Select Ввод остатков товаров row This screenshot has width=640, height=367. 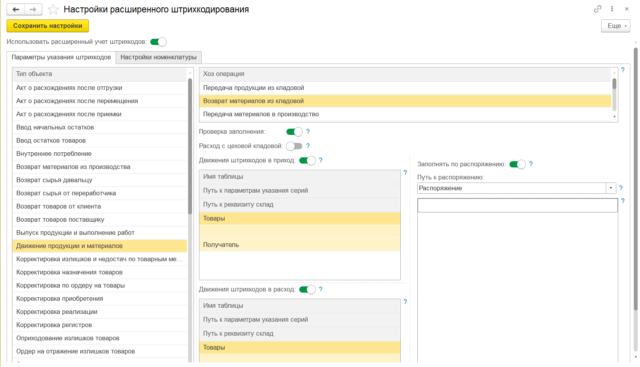click(100, 140)
